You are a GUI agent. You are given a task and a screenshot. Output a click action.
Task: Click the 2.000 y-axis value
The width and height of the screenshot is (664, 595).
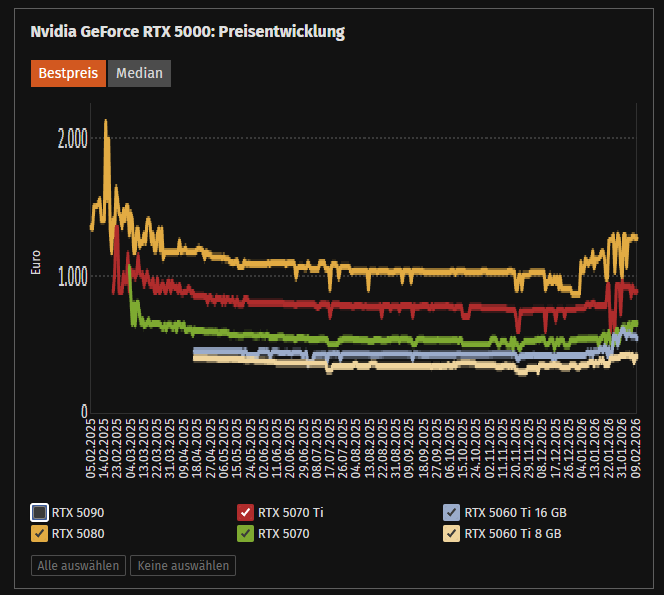click(x=72, y=138)
